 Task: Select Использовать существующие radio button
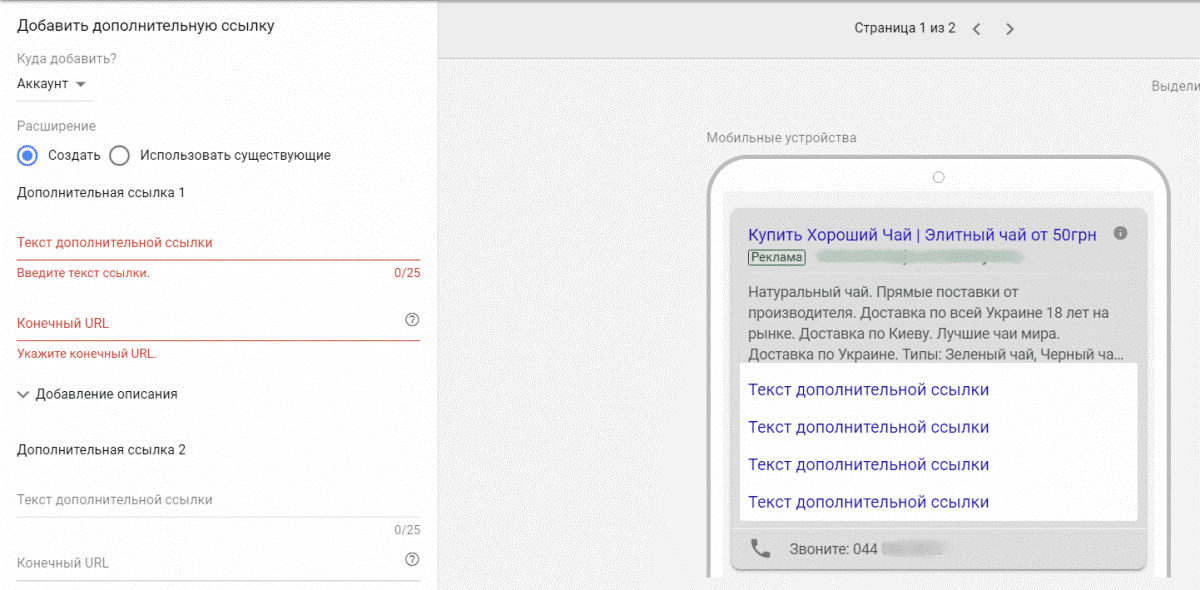coord(120,155)
